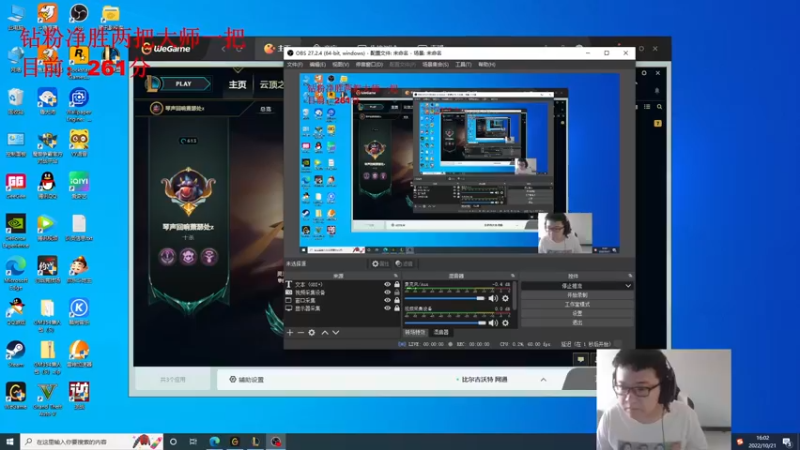Move source up with up arrow
Image resolution: width=800 pixels, height=450 pixels.
click(x=325, y=333)
